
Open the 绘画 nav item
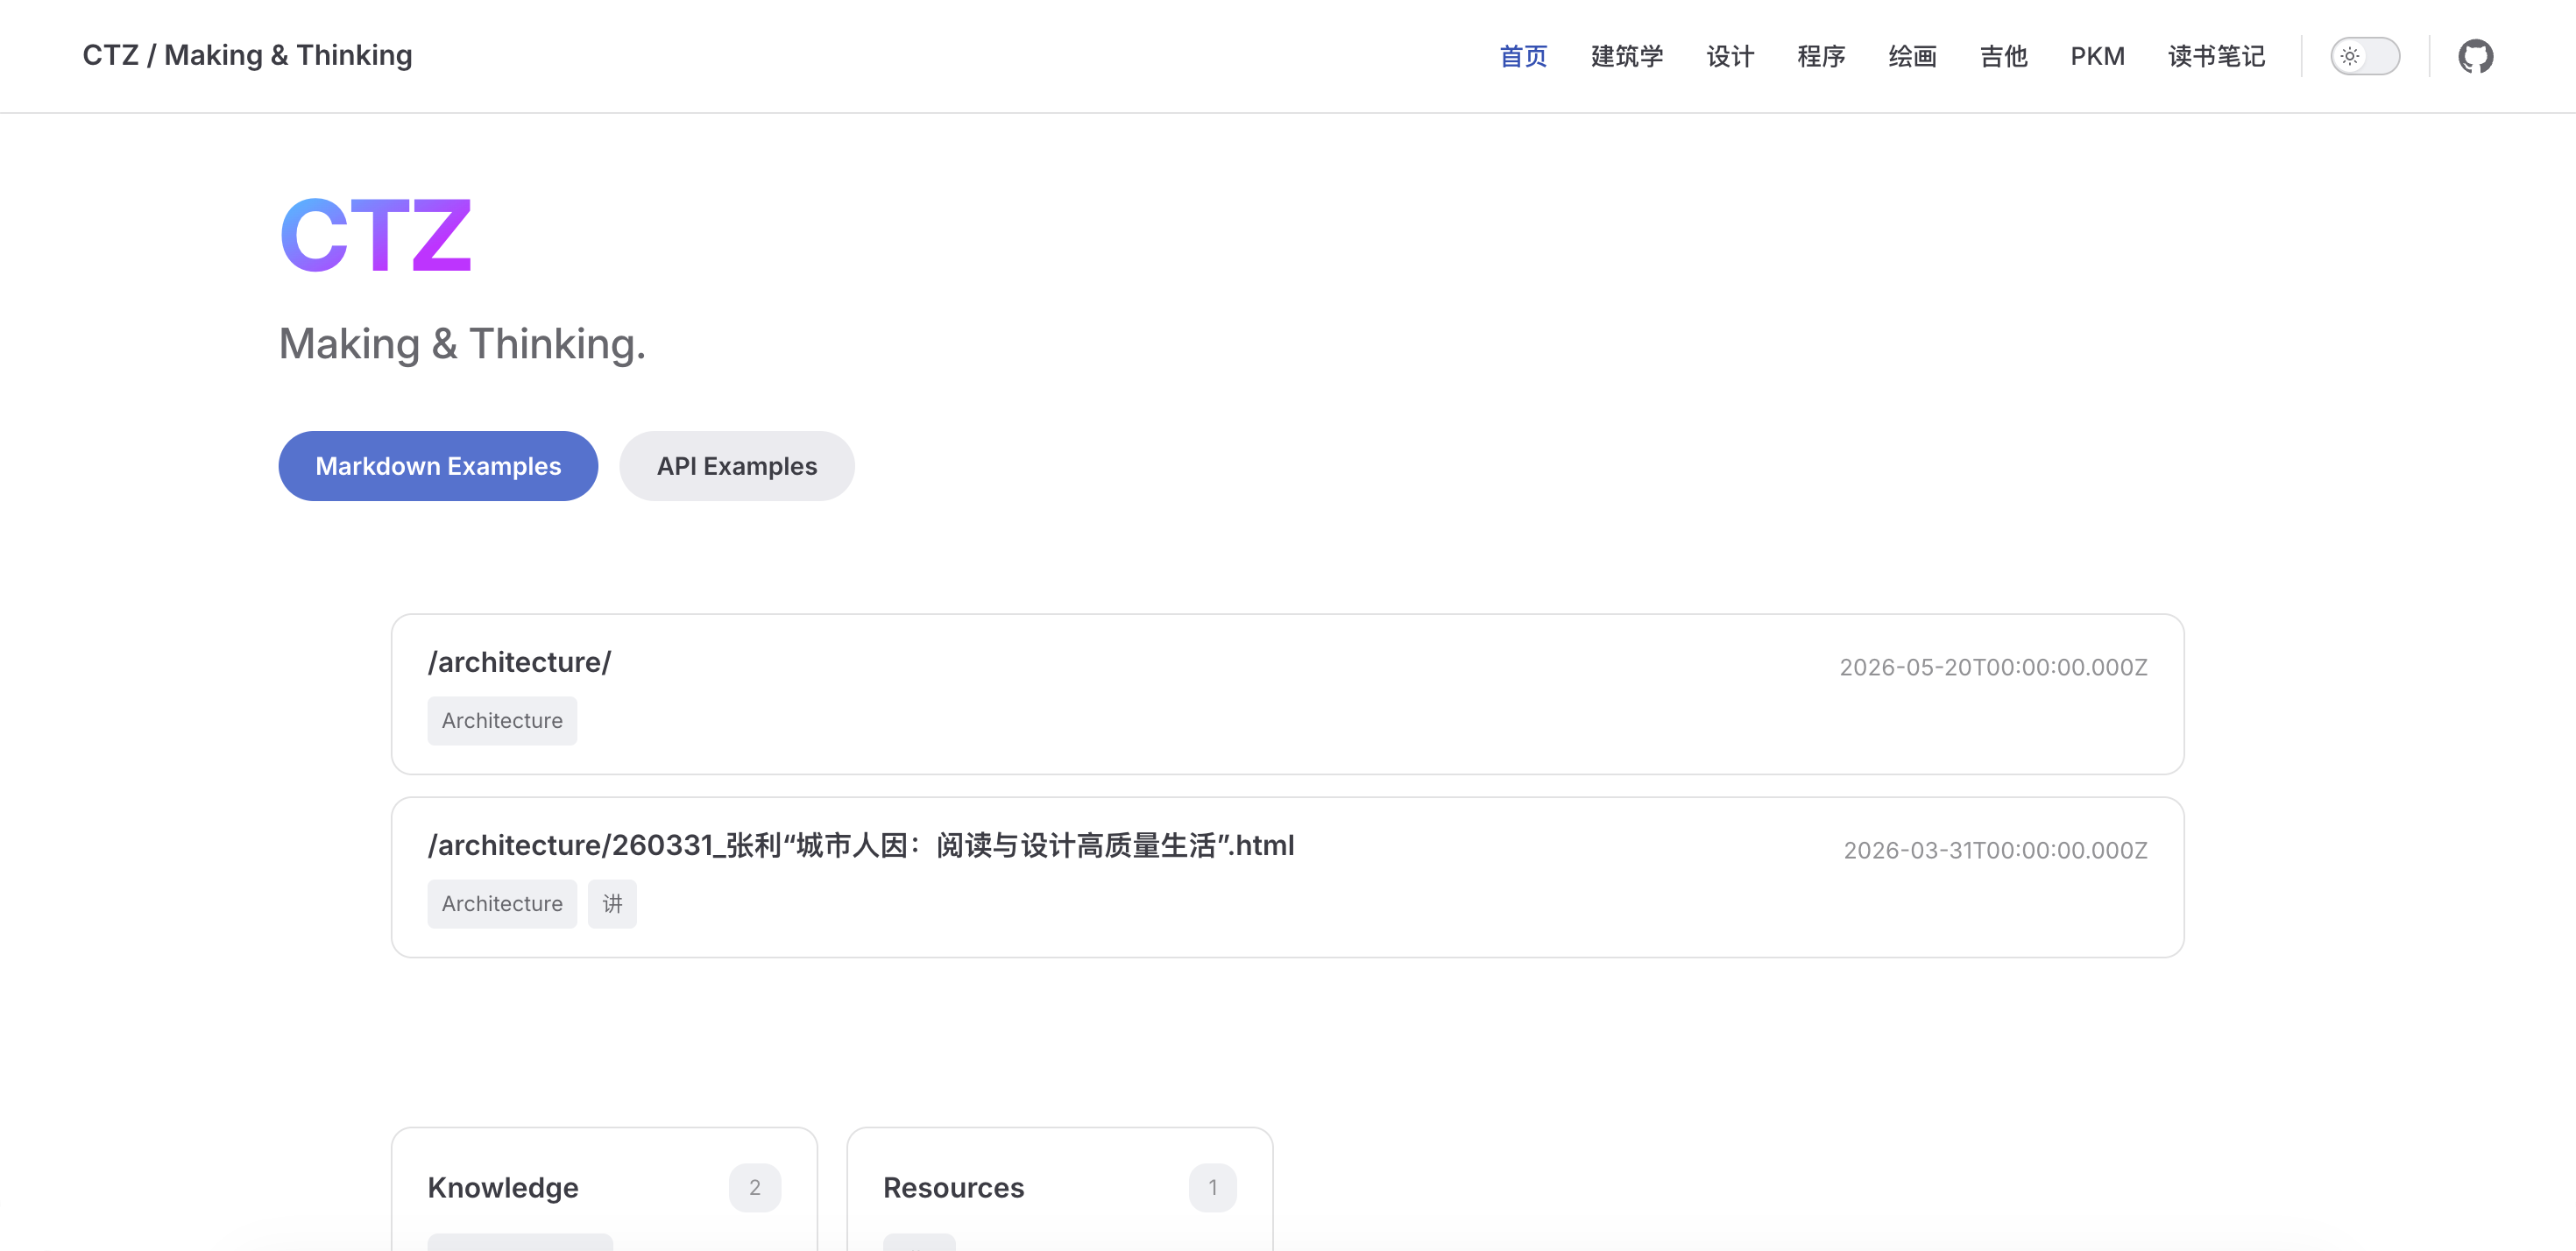click(1912, 56)
